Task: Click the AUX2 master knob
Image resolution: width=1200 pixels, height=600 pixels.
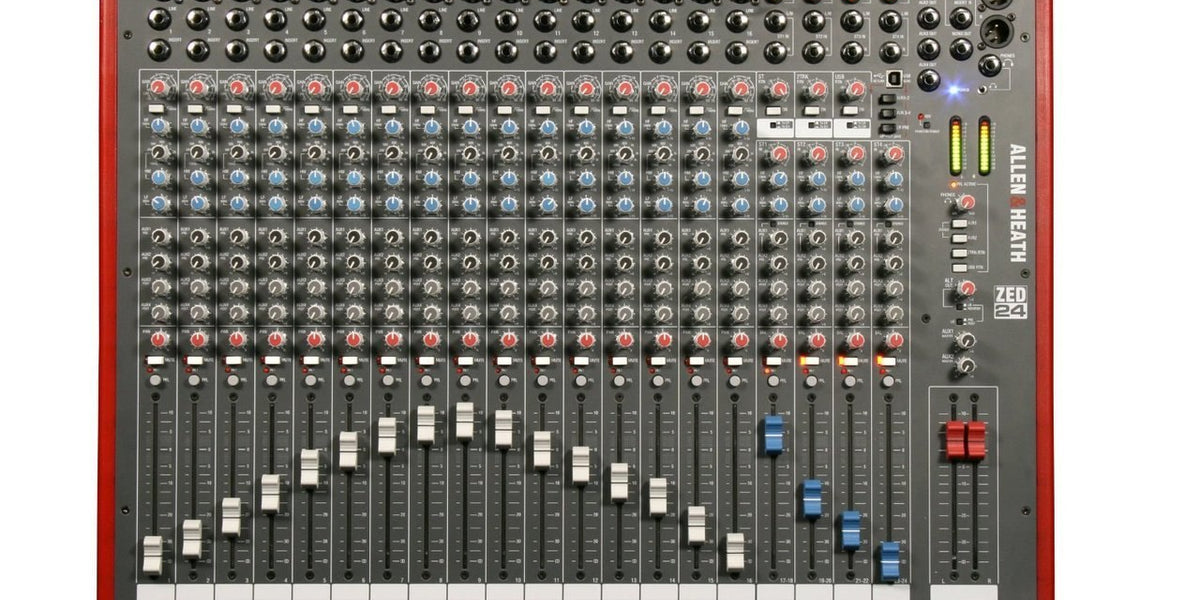Action: click(966, 366)
